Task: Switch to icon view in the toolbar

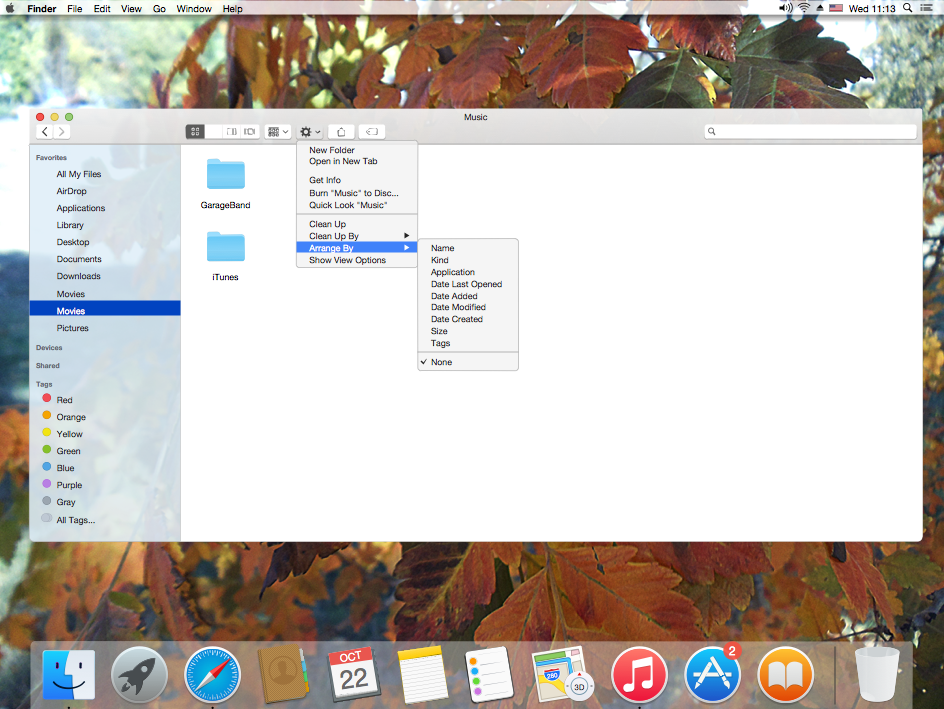Action: tap(194, 131)
